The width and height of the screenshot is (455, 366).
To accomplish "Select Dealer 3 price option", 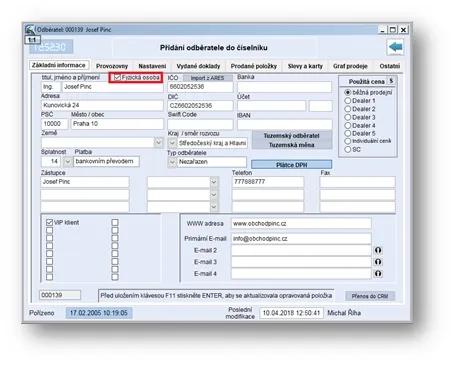I will (348, 117).
